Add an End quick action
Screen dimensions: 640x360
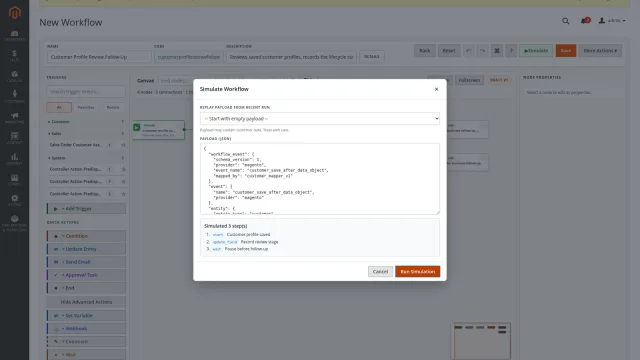point(86,288)
